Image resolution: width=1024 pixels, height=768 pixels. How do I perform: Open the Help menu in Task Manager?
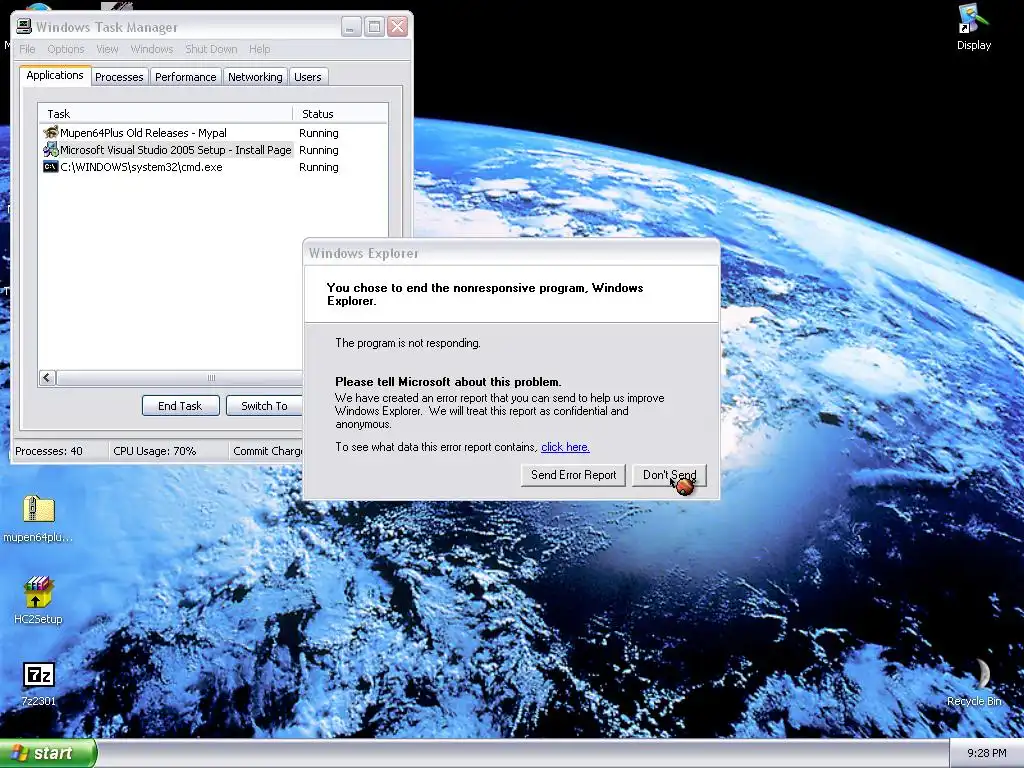[x=259, y=49]
